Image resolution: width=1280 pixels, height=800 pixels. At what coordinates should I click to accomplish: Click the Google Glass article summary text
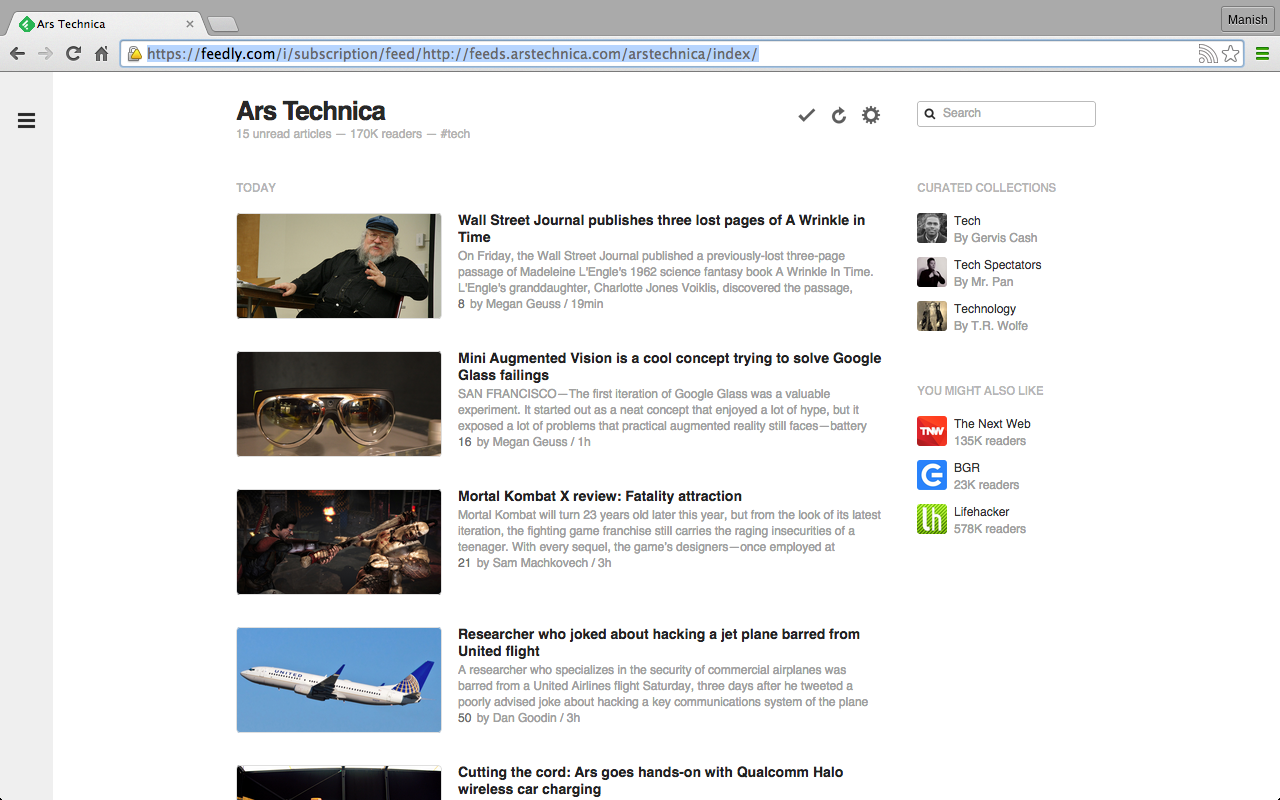pos(662,410)
